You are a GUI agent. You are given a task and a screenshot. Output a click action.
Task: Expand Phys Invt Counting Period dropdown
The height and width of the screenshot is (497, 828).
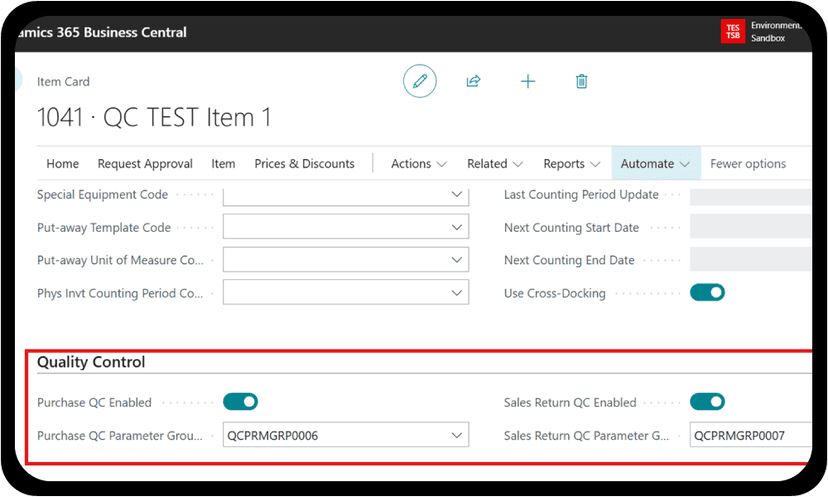pyautogui.click(x=457, y=293)
